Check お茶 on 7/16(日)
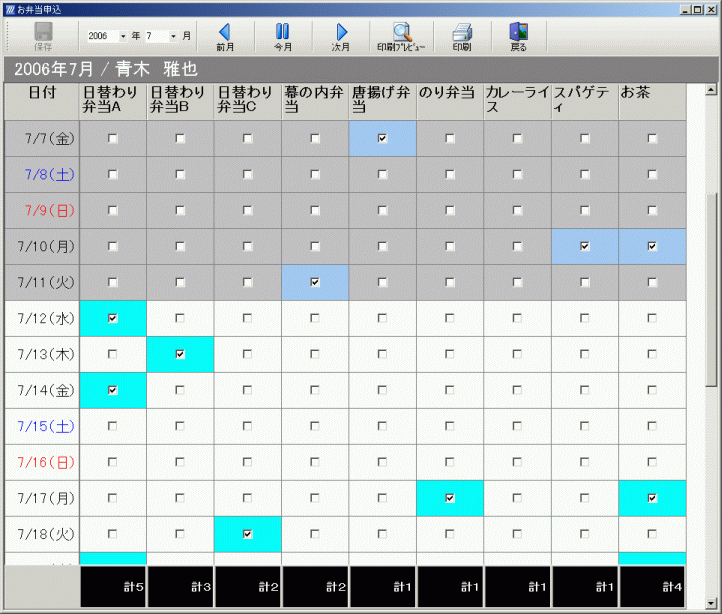The height and width of the screenshot is (614, 722). 652,462
